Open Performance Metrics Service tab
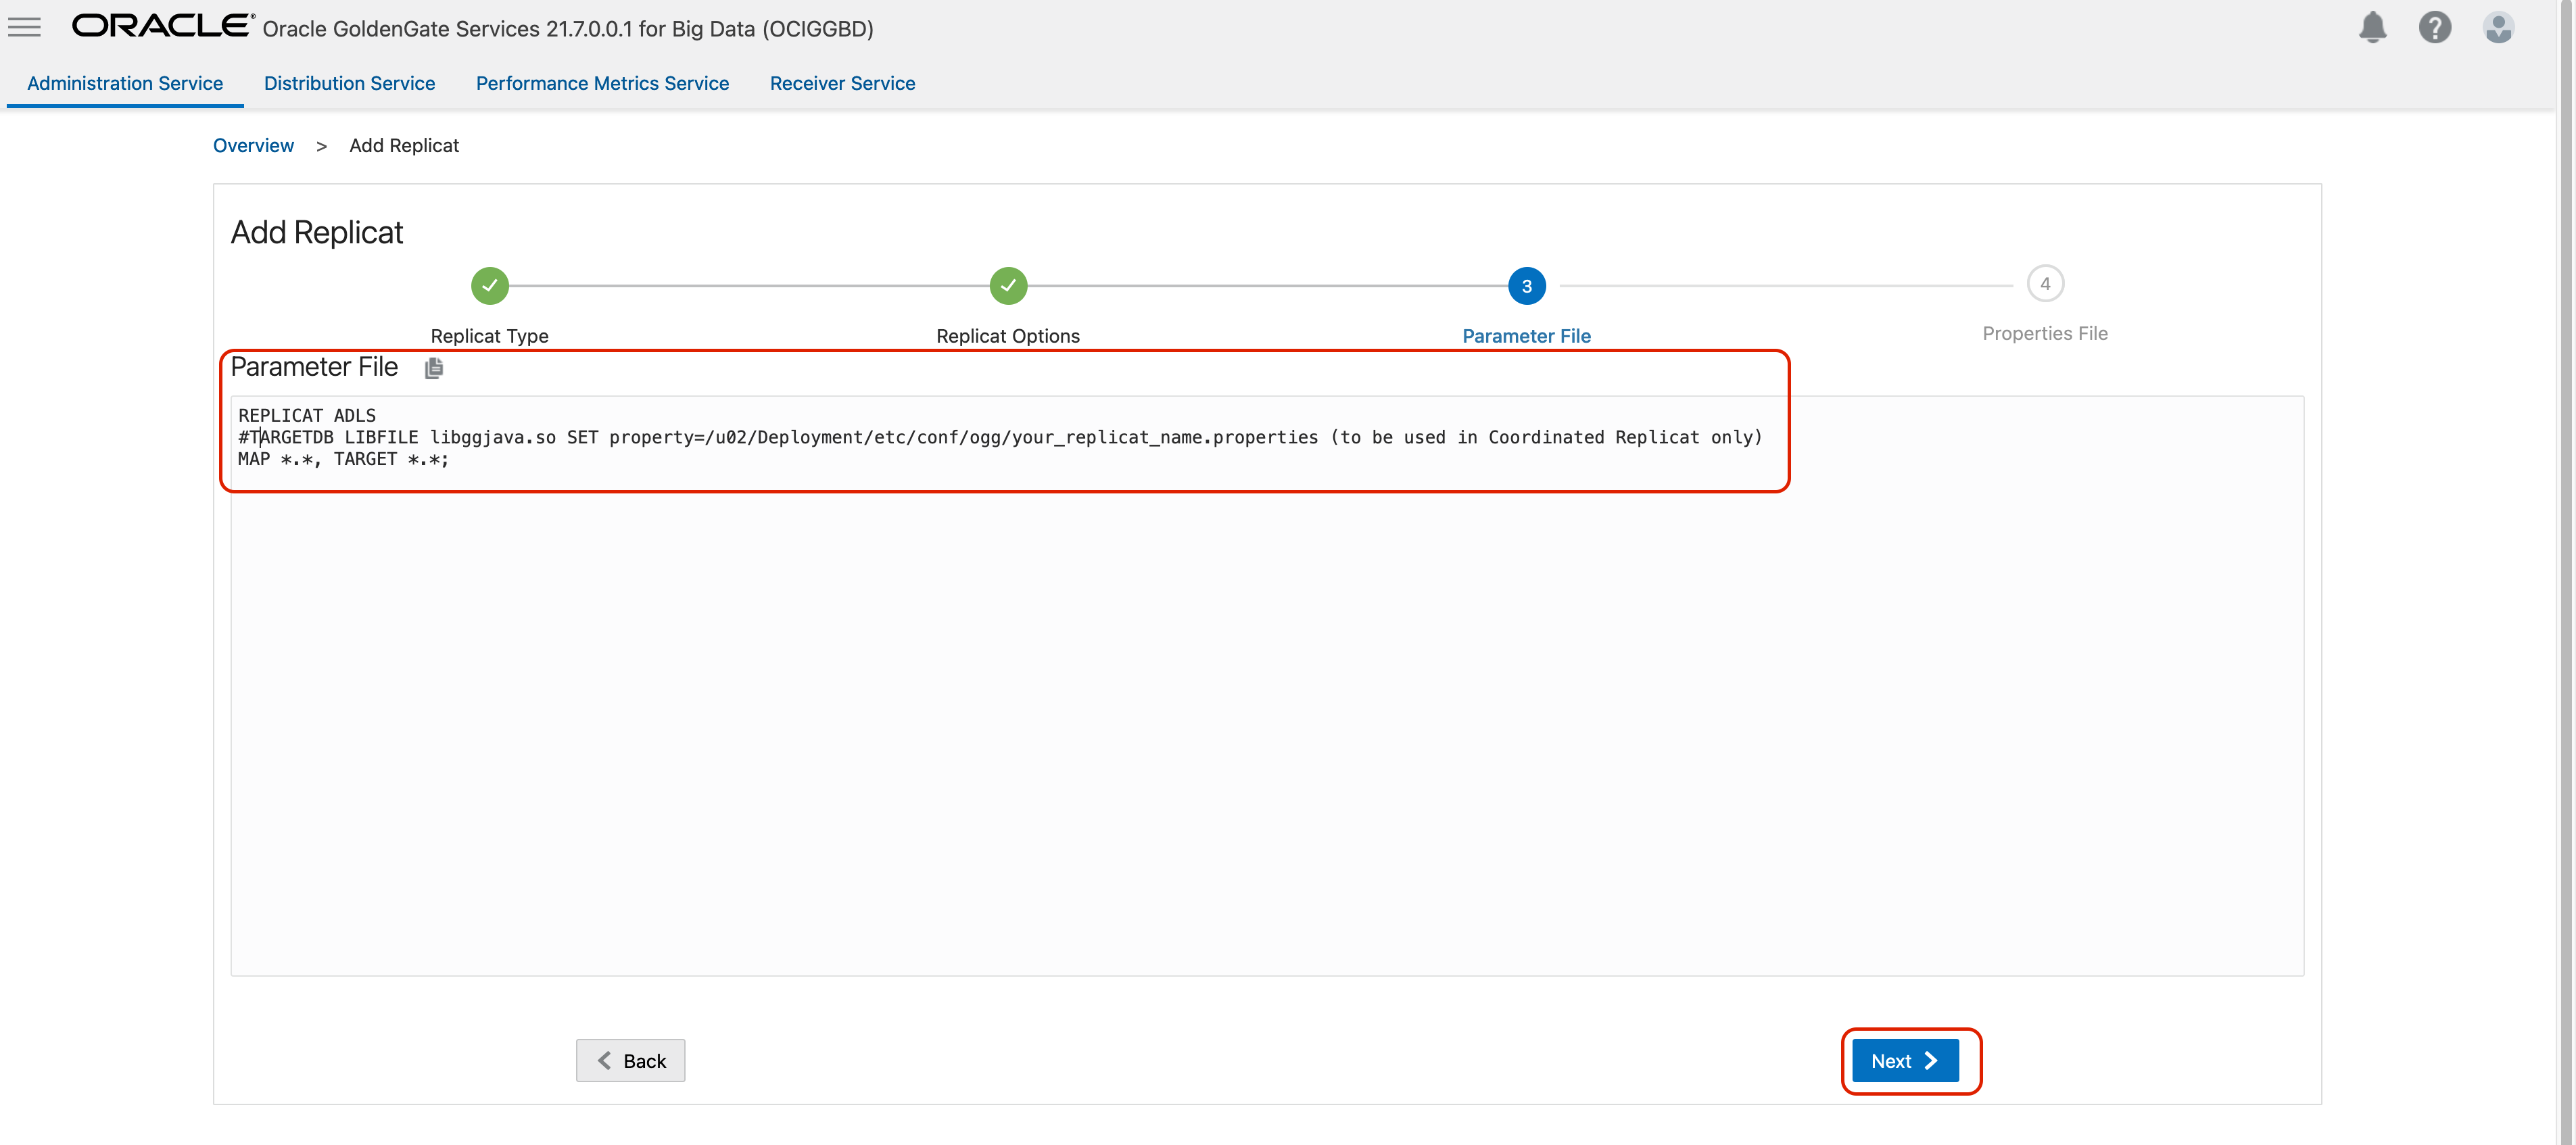 coord(602,83)
